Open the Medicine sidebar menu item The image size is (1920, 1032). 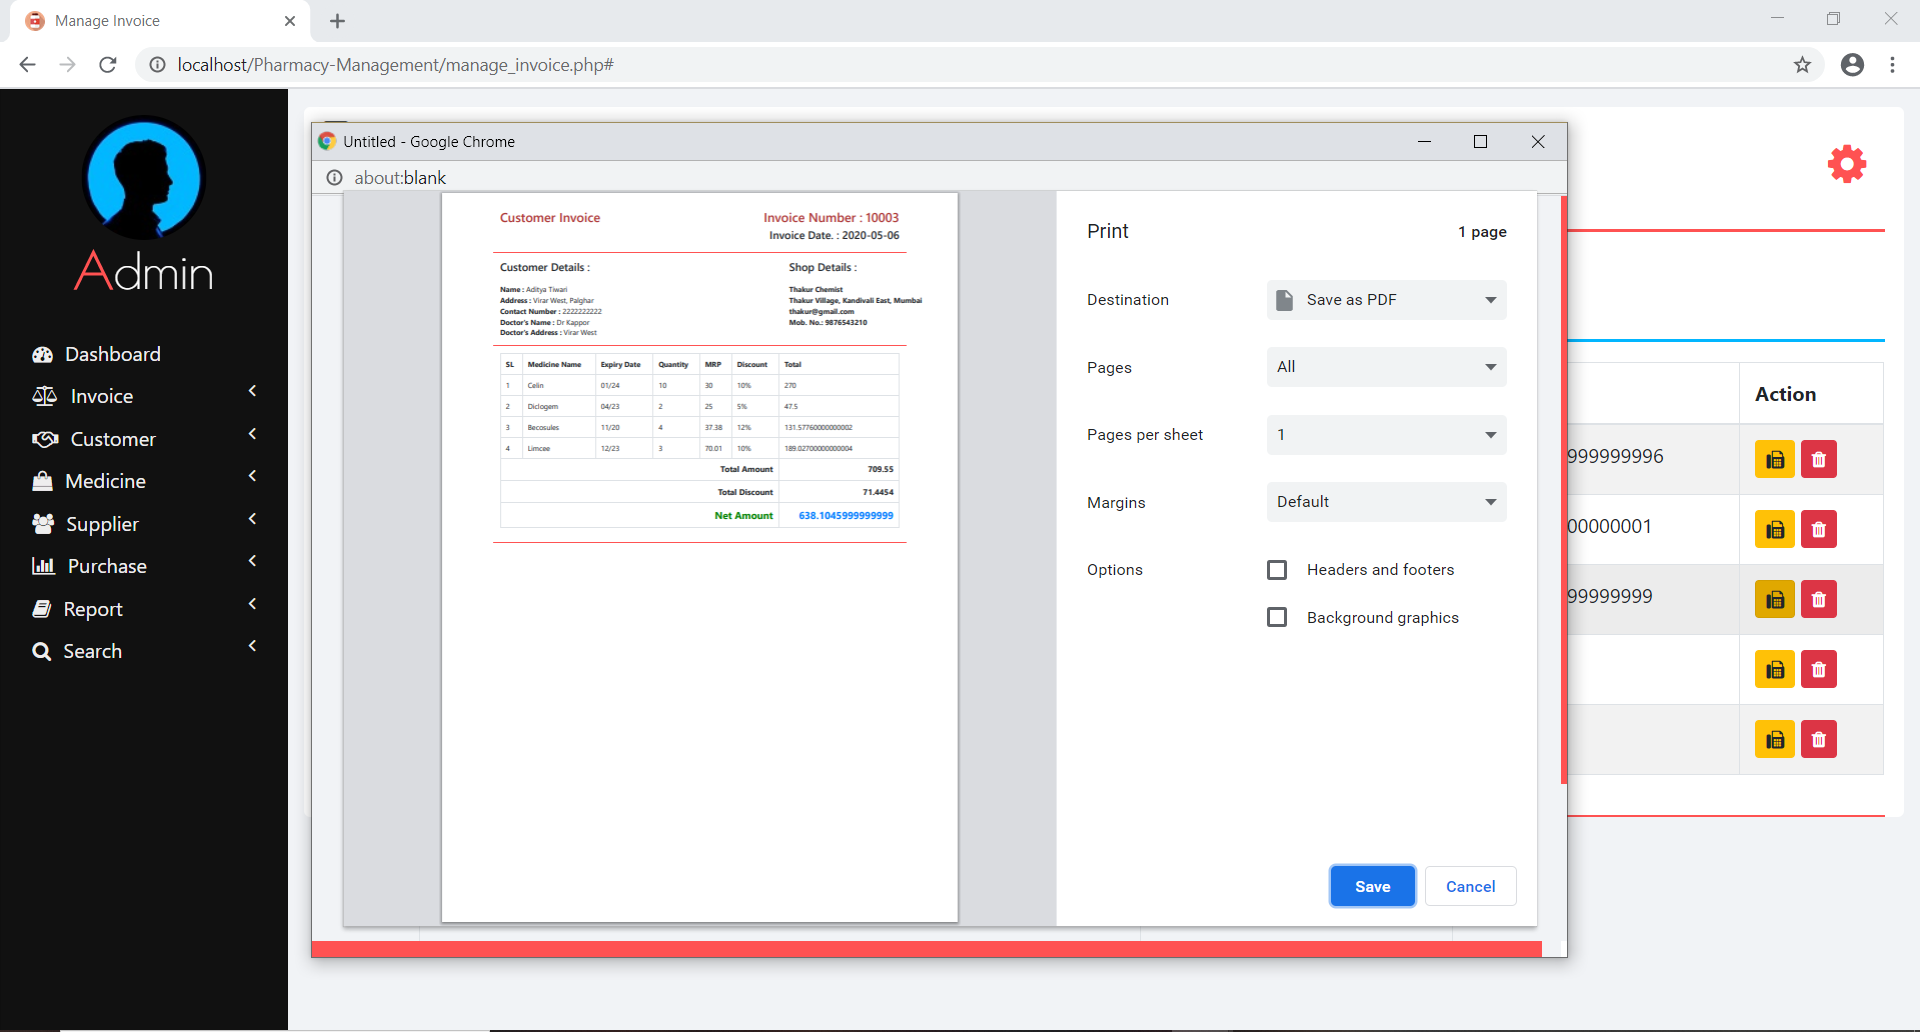pyautogui.click(x=144, y=481)
